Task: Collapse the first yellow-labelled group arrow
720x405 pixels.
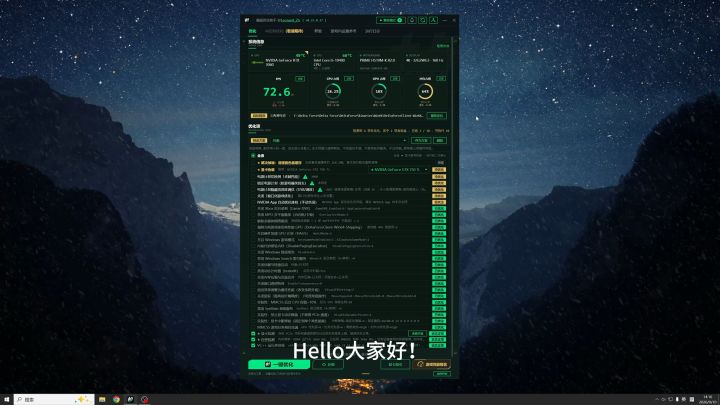Action: click(259, 163)
